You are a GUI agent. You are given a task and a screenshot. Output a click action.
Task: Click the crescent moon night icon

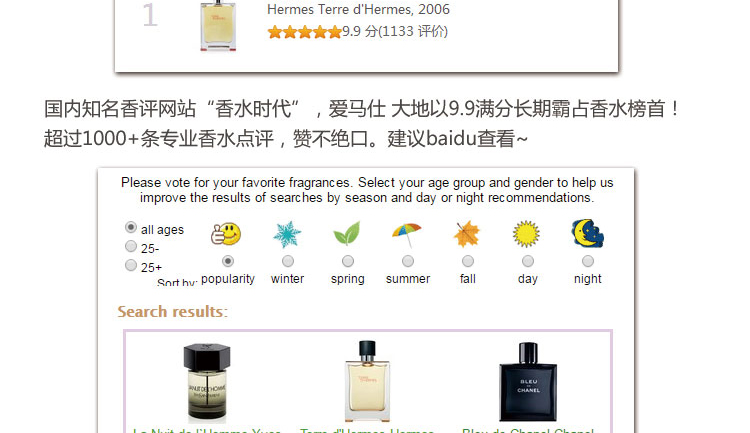click(x=587, y=233)
